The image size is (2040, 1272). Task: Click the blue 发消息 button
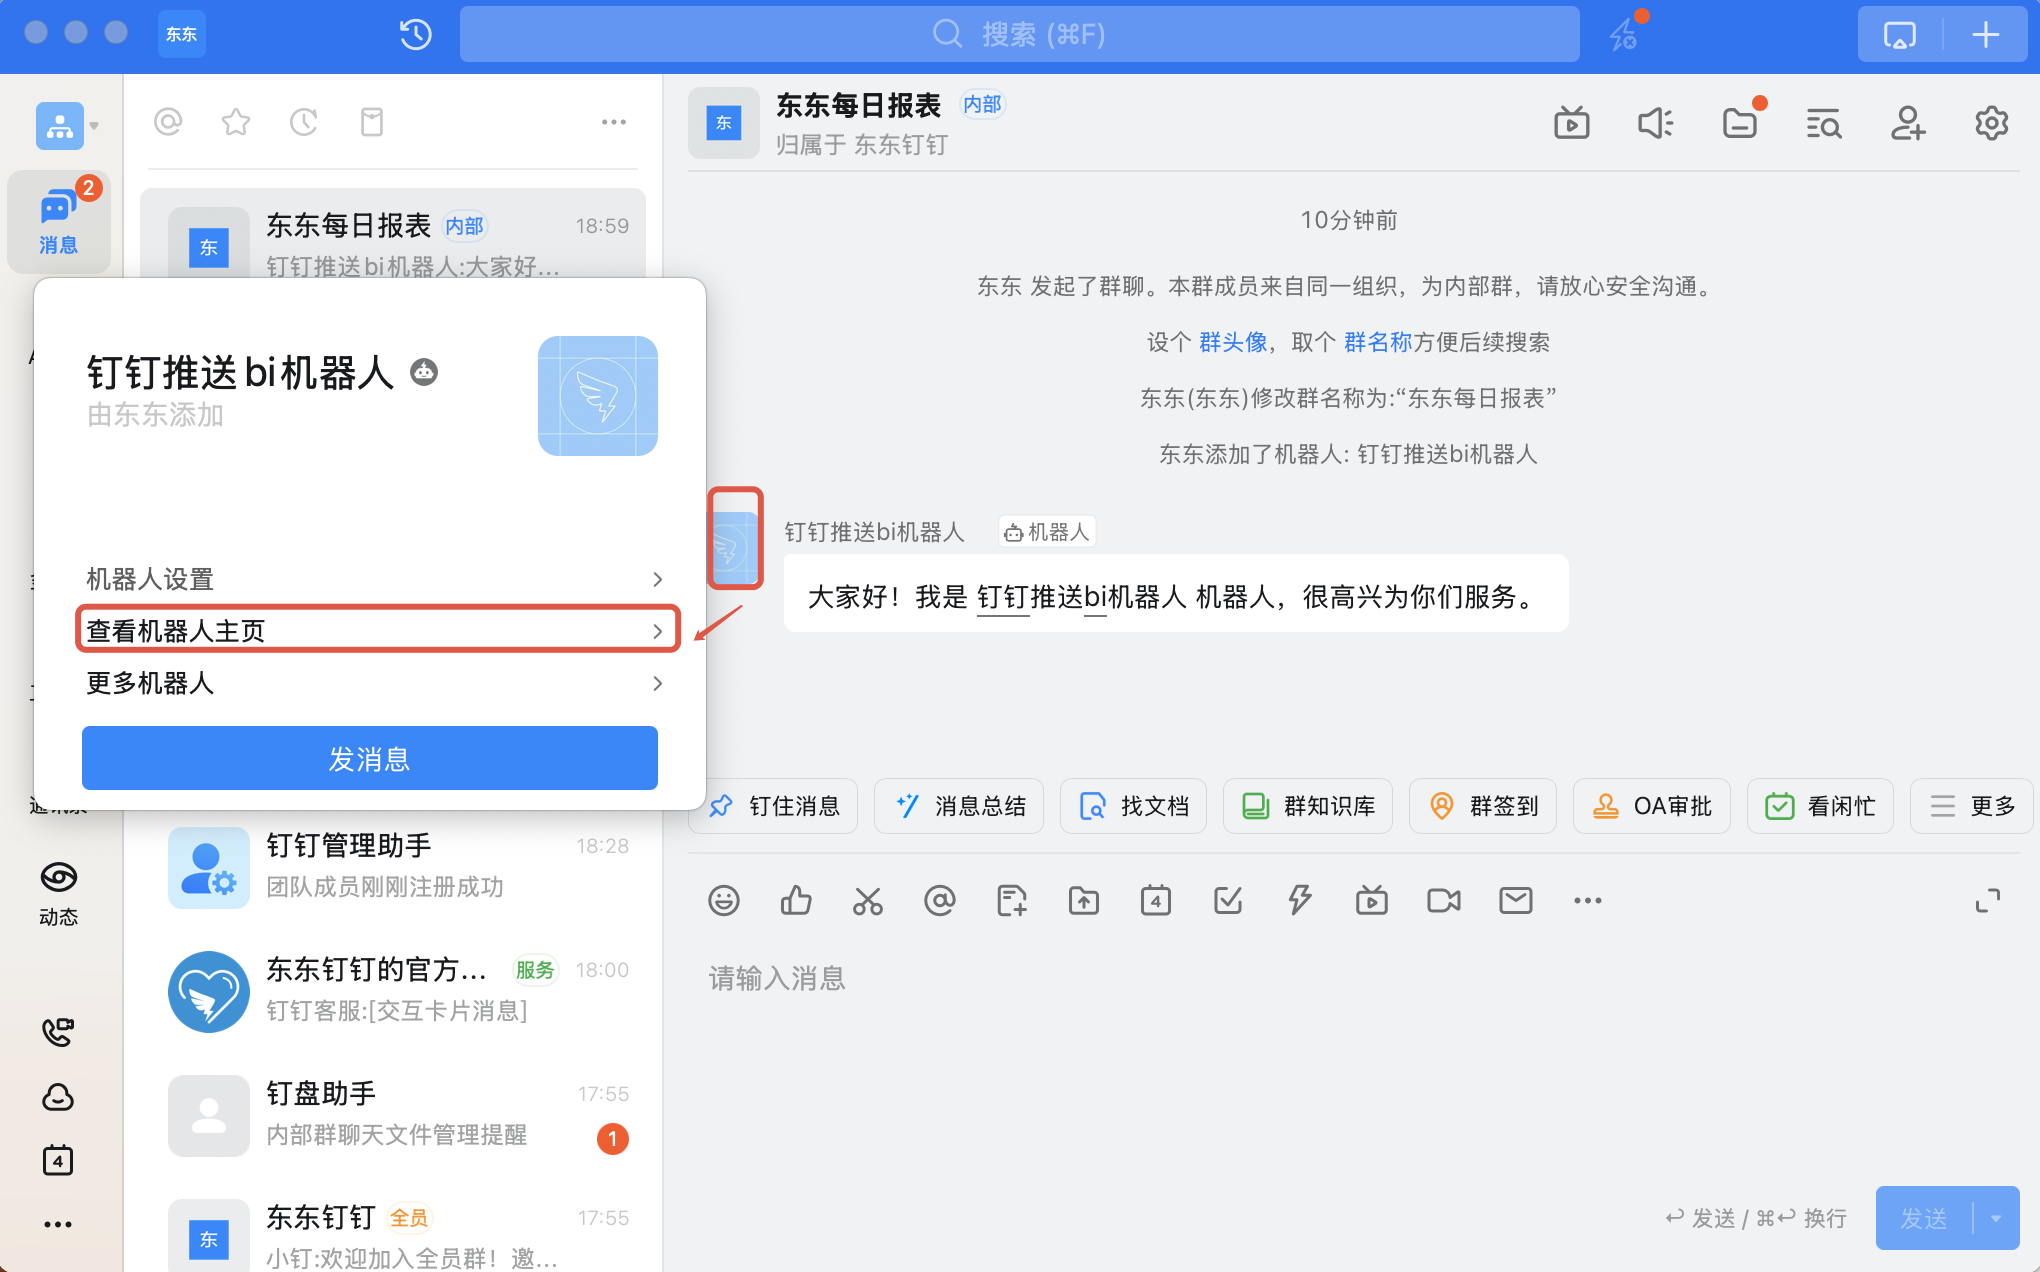(370, 759)
